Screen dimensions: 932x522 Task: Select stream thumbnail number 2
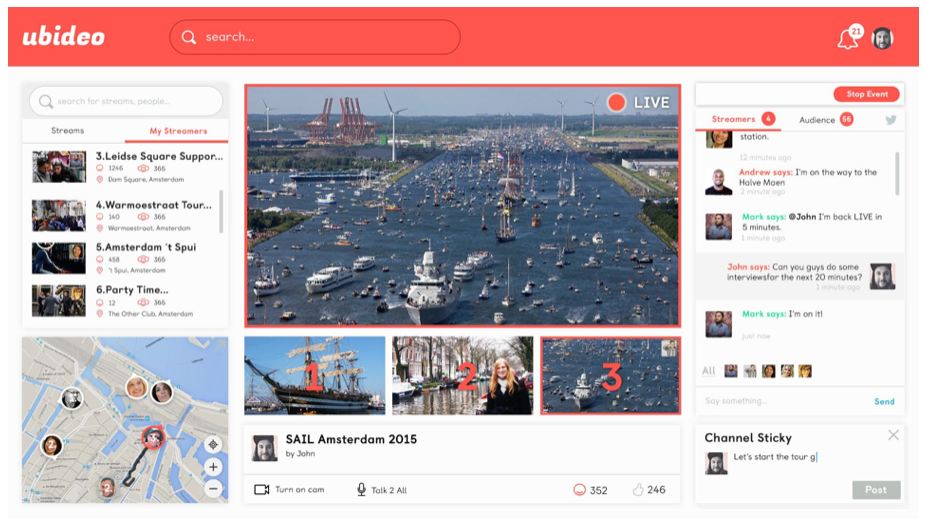click(x=463, y=375)
